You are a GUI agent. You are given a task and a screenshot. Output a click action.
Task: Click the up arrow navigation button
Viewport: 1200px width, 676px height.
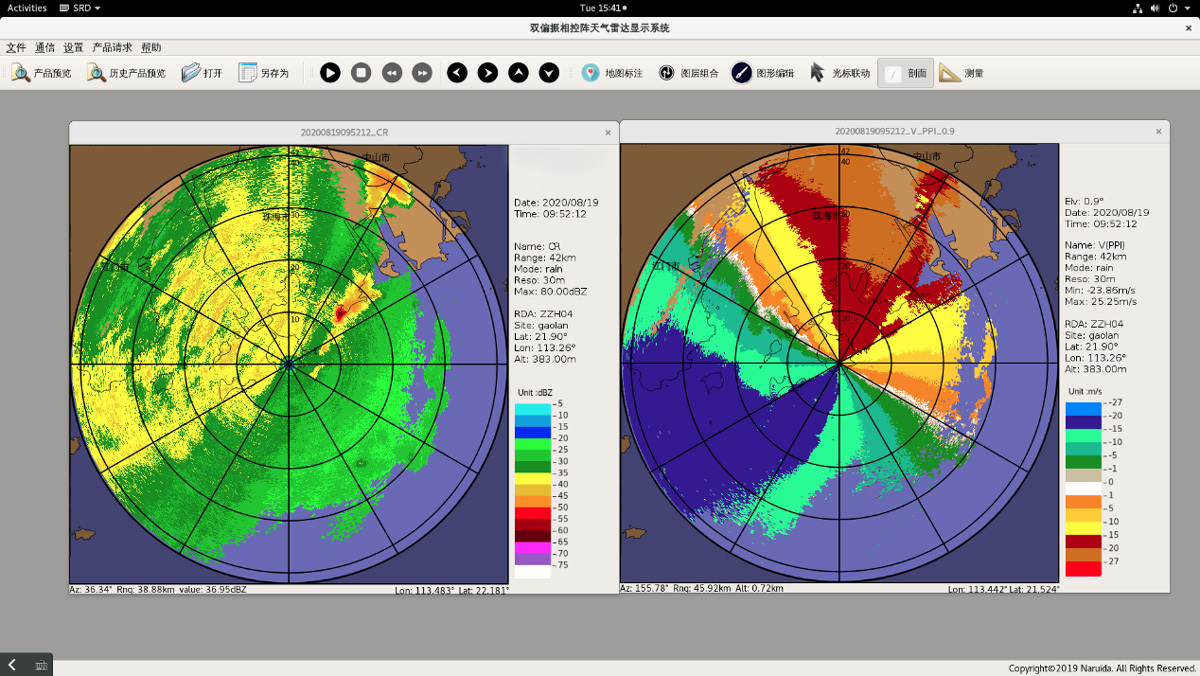tap(518, 73)
